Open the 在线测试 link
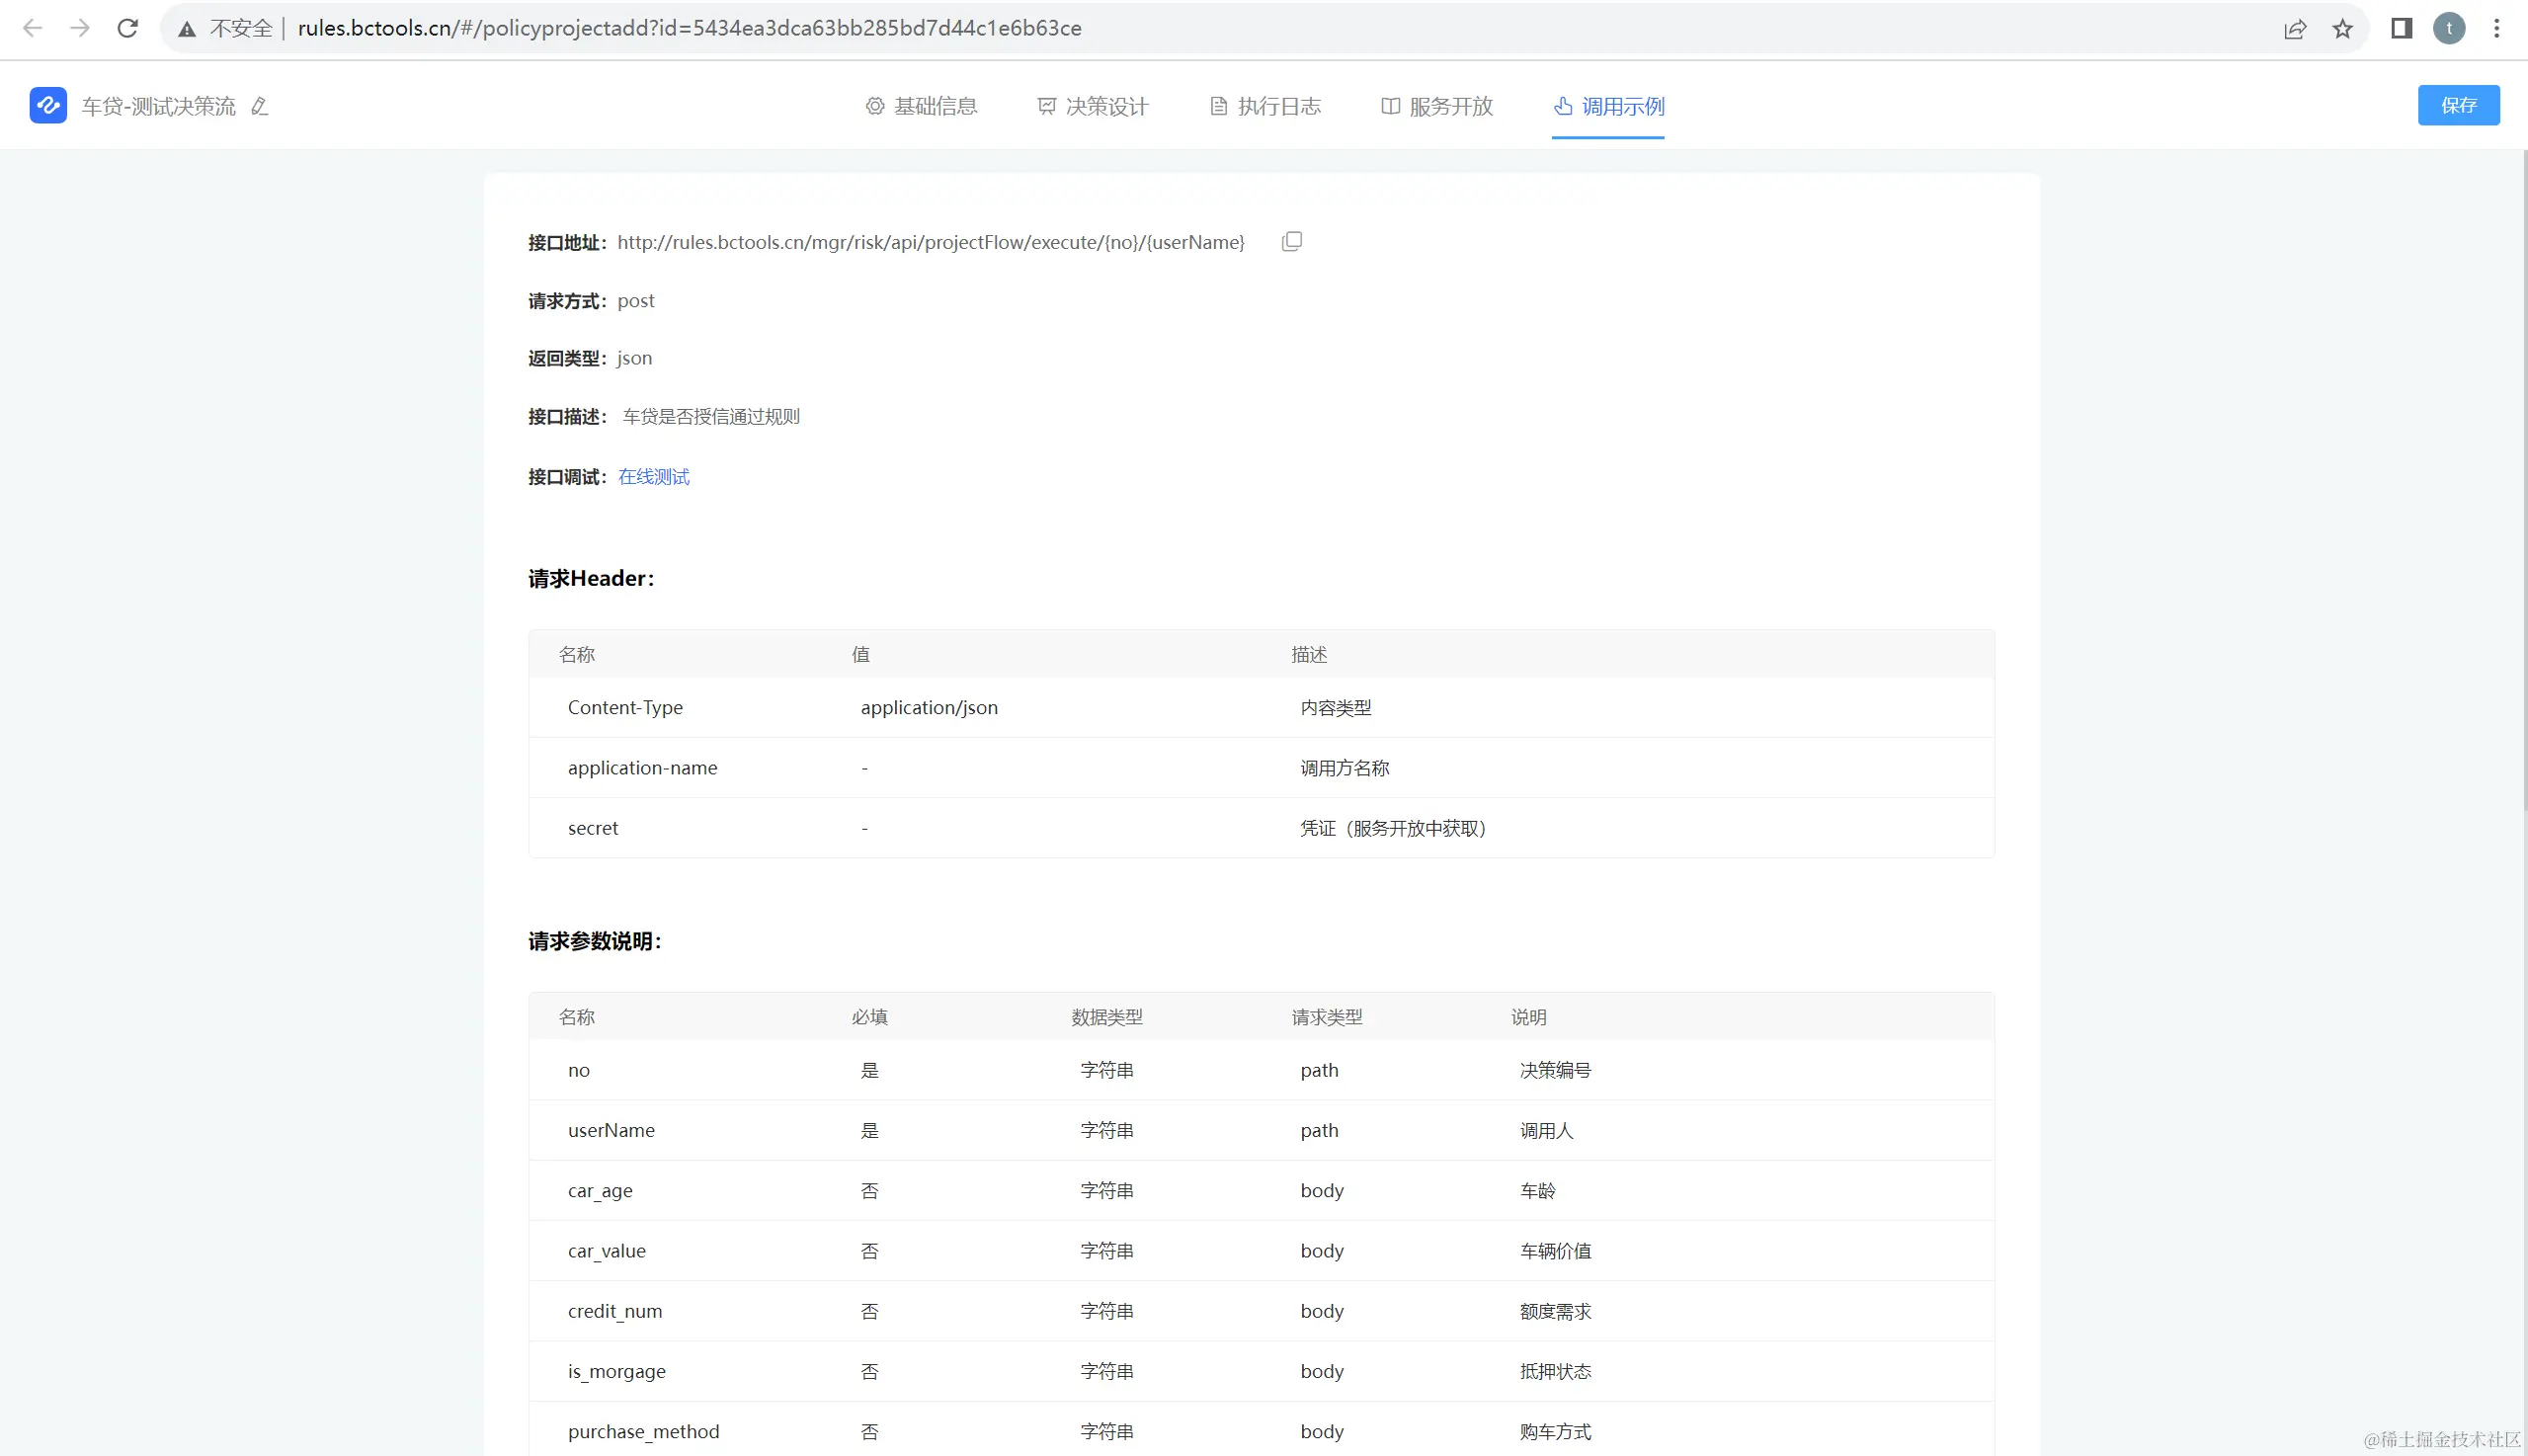Image resolution: width=2528 pixels, height=1456 pixels. pos(653,477)
